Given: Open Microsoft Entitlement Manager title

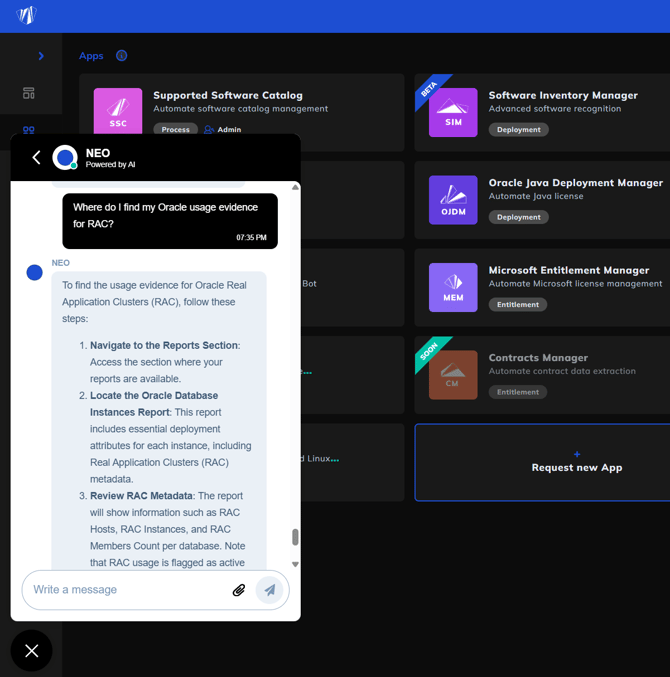Looking at the screenshot, I should tap(569, 270).
